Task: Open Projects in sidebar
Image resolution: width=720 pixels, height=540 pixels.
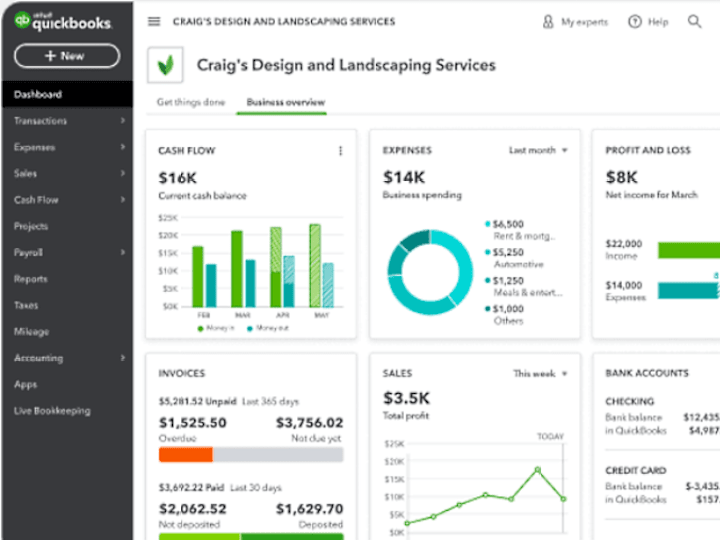Action: pyautogui.click(x=31, y=226)
